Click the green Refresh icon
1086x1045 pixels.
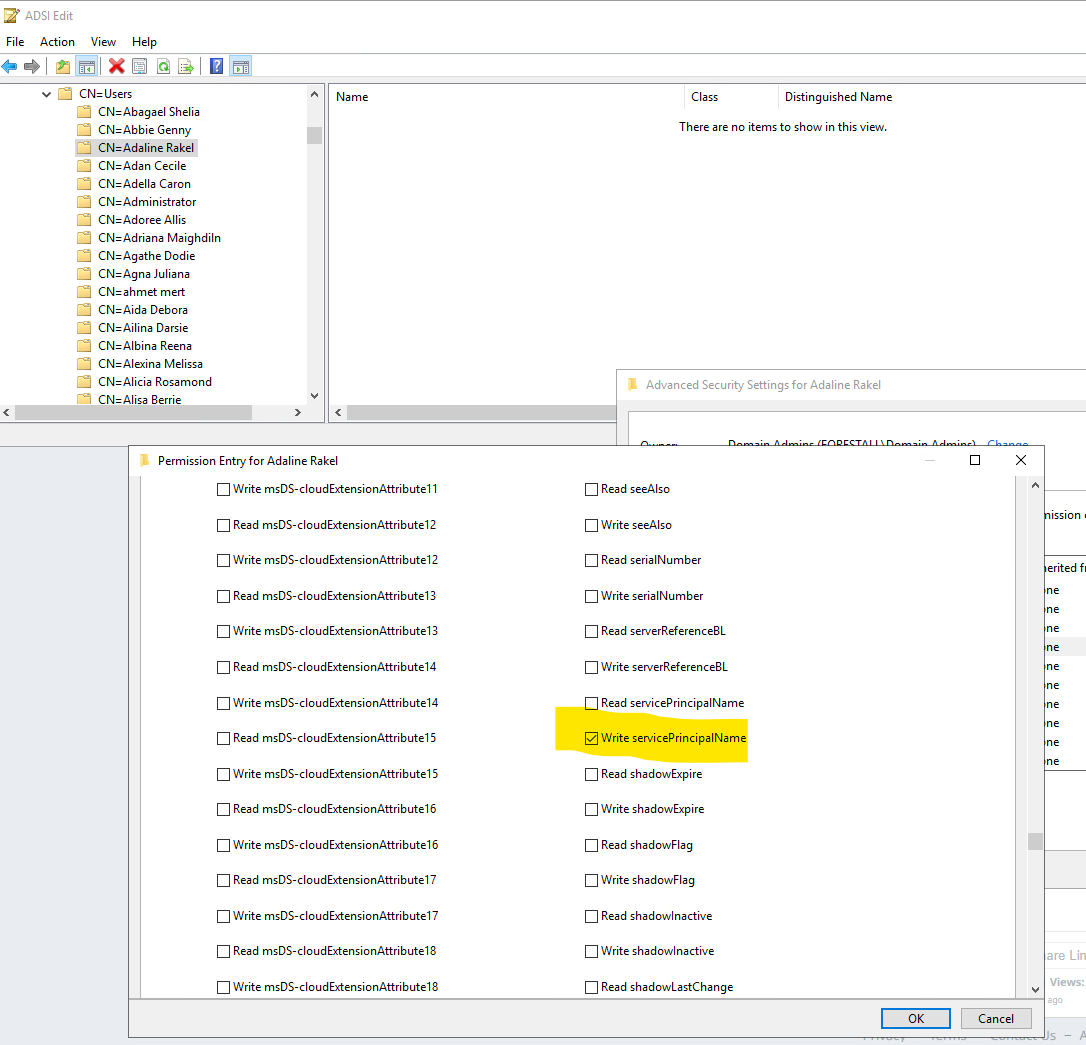(163, 67)
